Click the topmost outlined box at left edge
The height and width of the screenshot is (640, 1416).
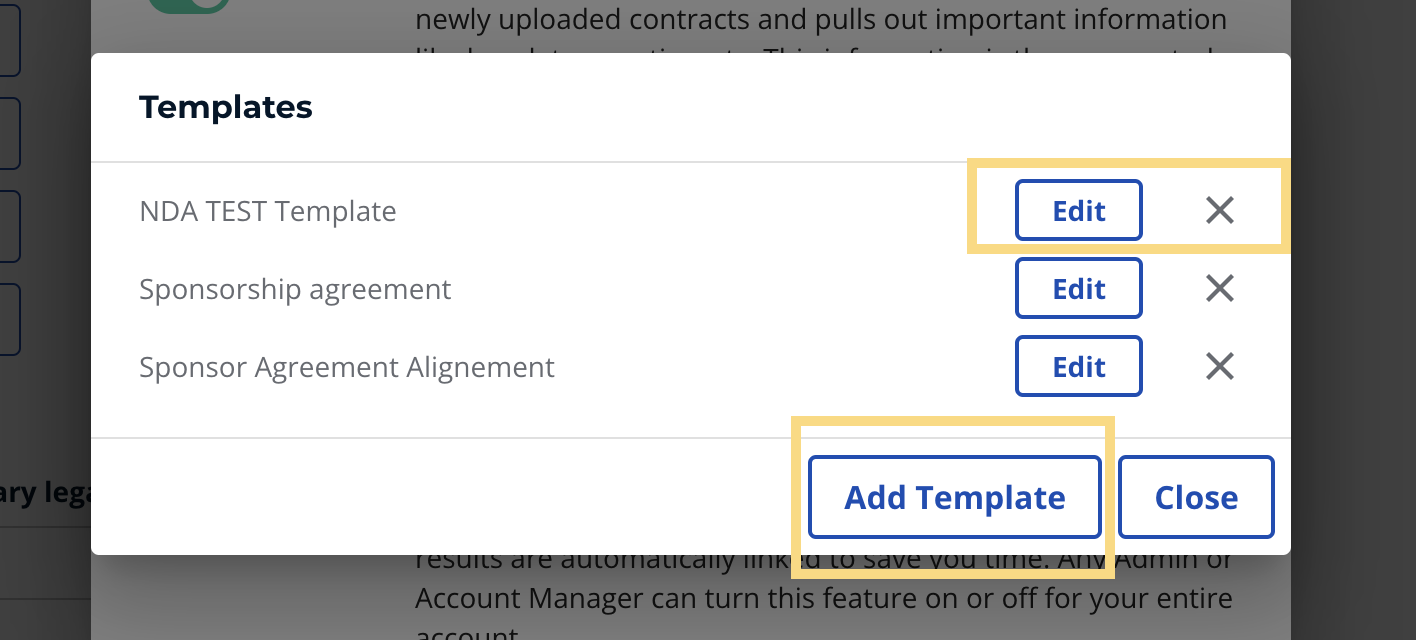[9, 40]
